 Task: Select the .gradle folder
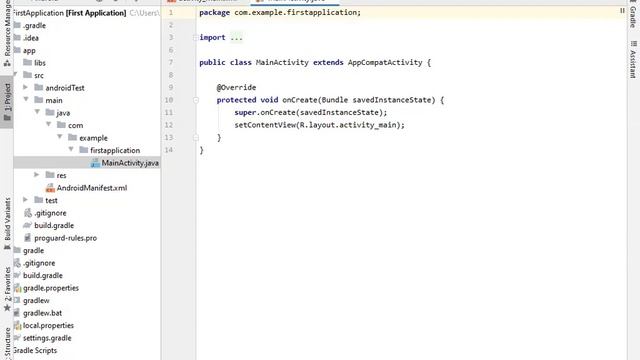click(x=34, y=25)
